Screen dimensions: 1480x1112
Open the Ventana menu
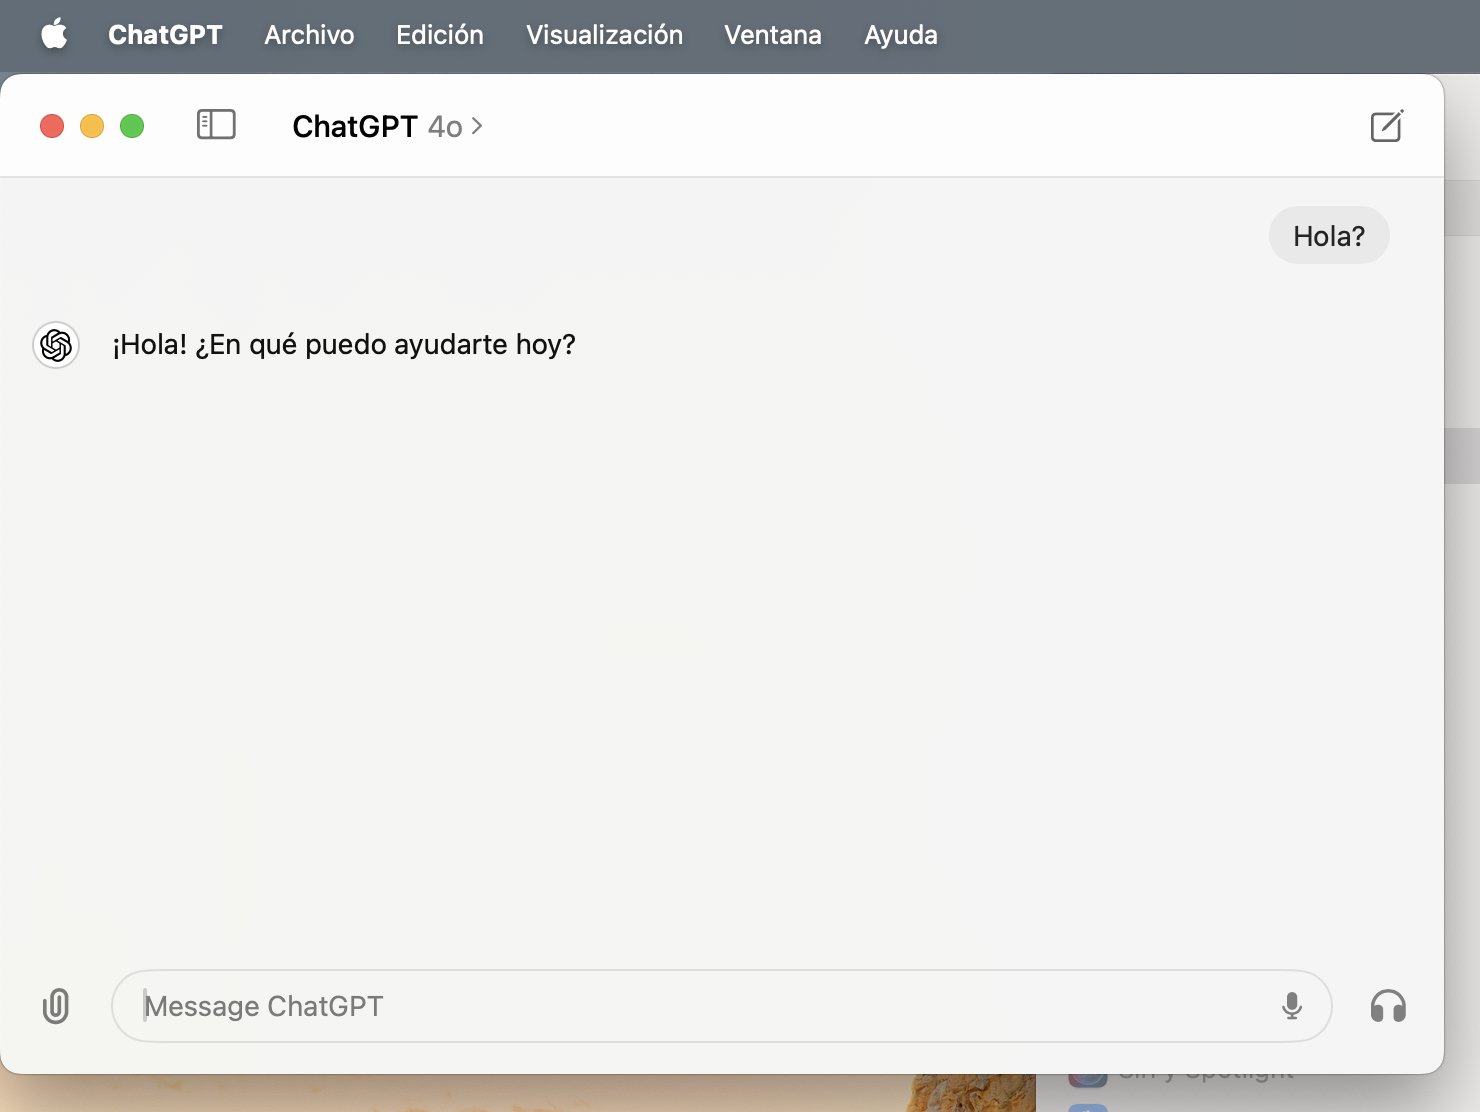click(773, 35)
